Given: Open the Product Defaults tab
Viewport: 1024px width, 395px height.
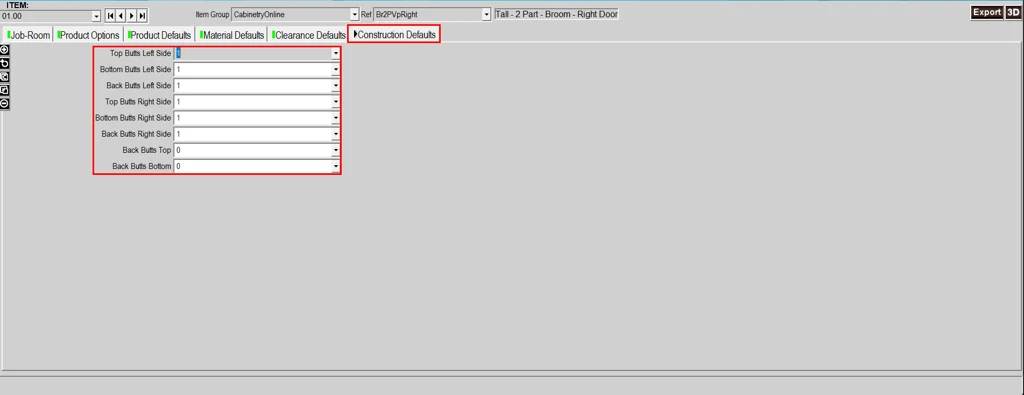Looking at the screenshot, I should (159, 35).
